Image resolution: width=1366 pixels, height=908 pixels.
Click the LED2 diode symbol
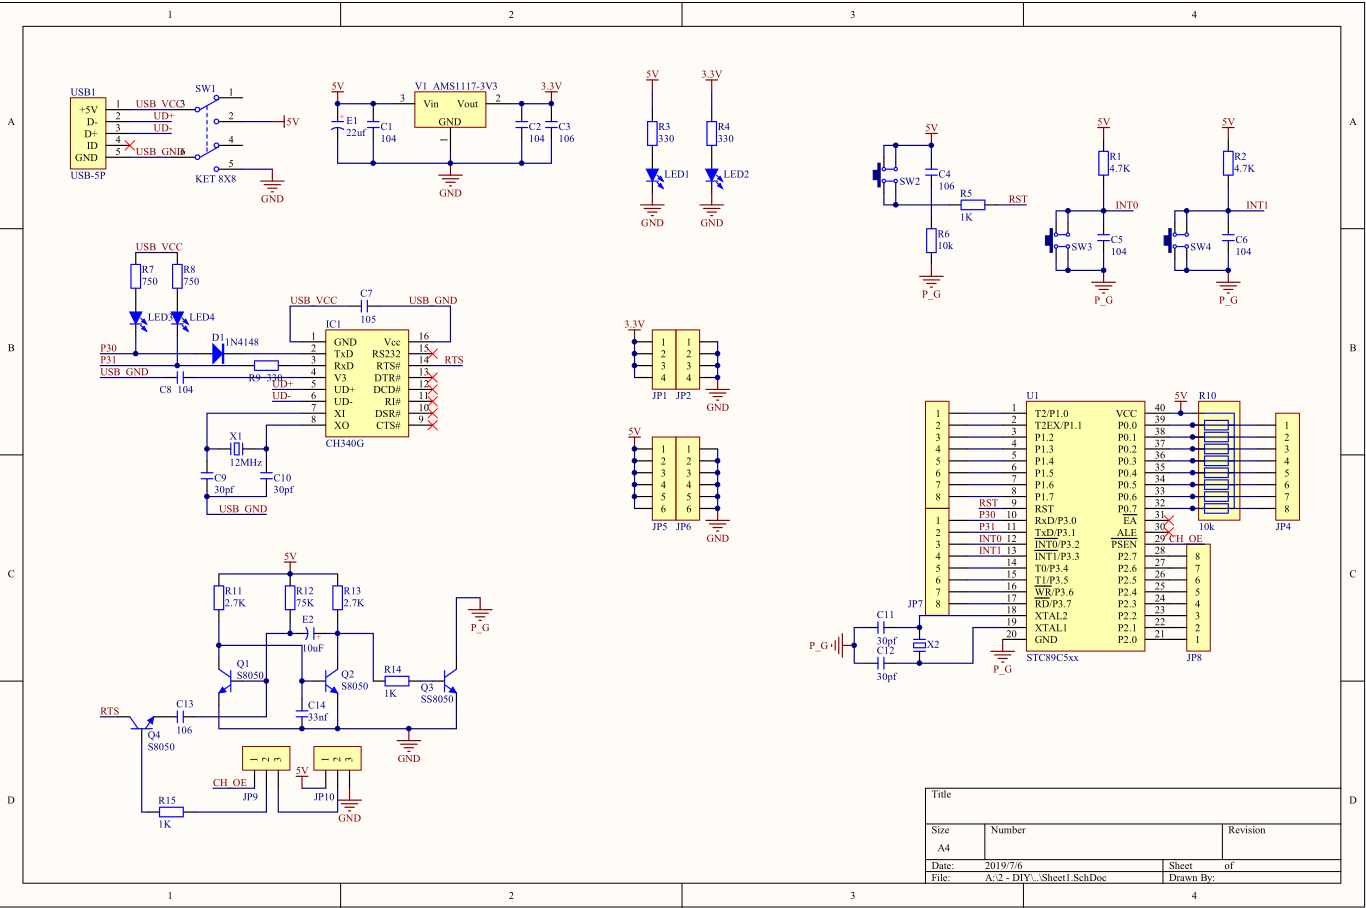pyautogui.click(x=712, y=175)
